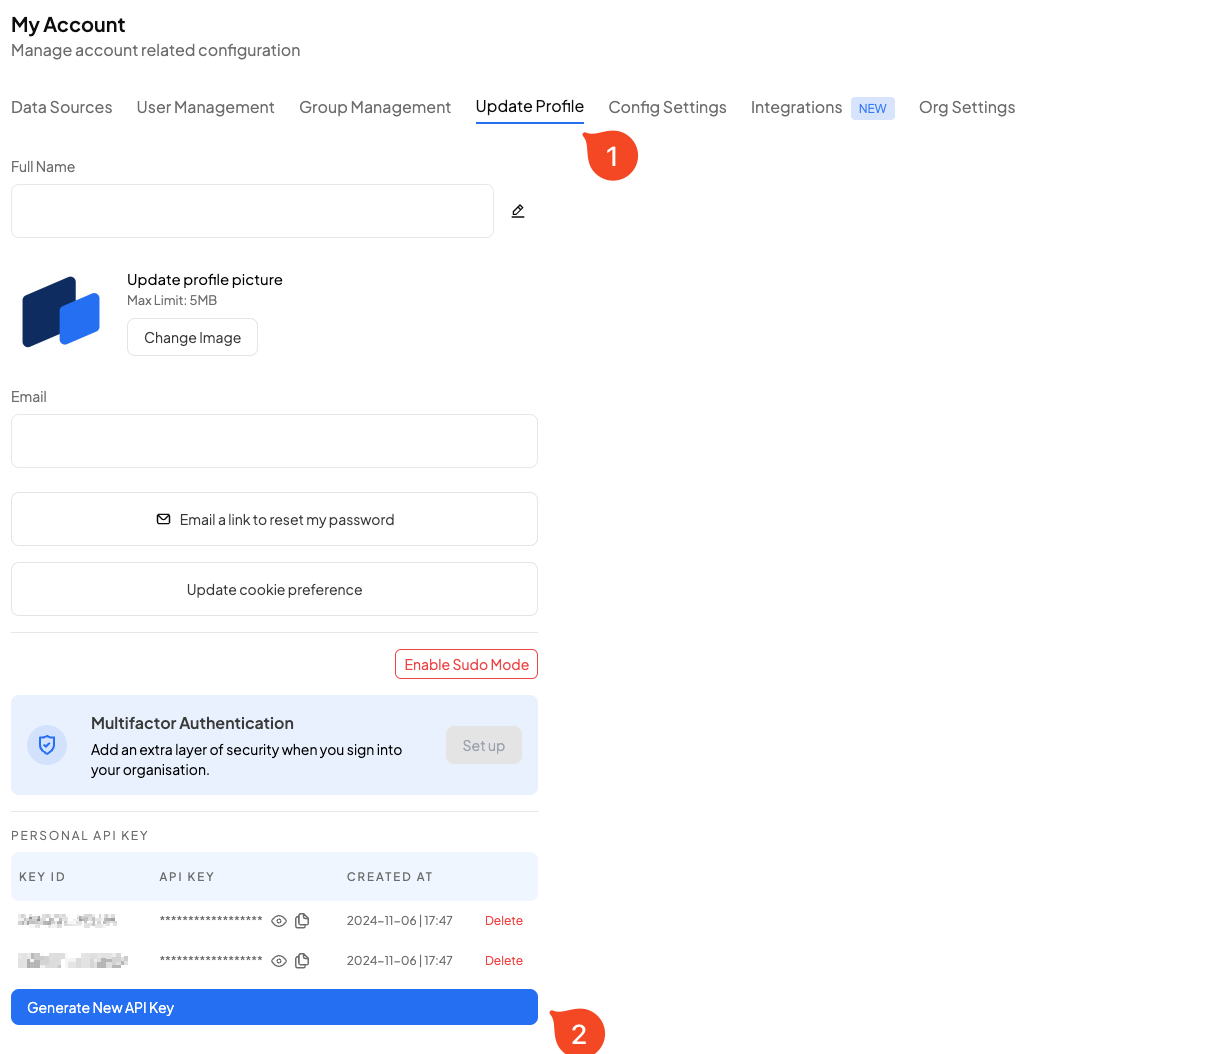Click Email a link to reset my password
1223x1054 pixels.
point(274,519)
